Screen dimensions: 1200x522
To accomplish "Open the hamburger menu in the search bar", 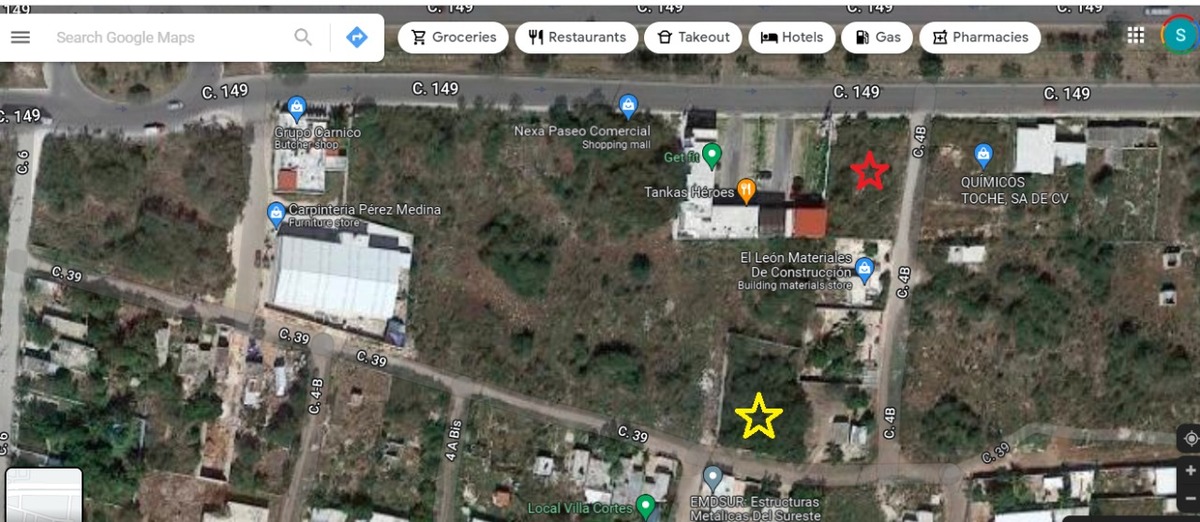I will coord(20,37).
